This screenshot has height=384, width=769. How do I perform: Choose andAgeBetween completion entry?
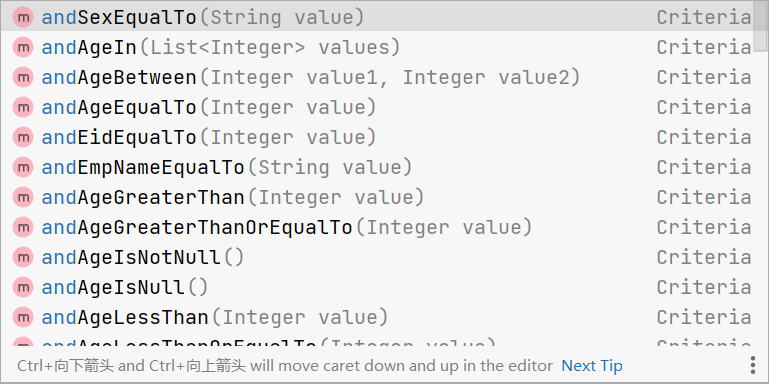tap(377, 77)
